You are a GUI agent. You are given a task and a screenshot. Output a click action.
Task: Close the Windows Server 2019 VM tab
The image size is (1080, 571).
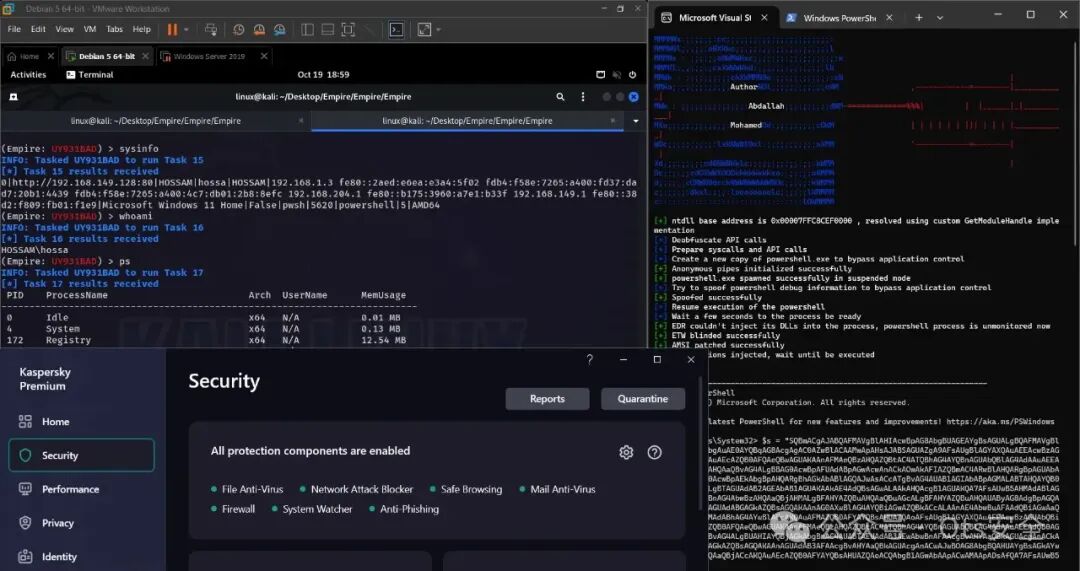pyautogui.click(x=264, y=56)
